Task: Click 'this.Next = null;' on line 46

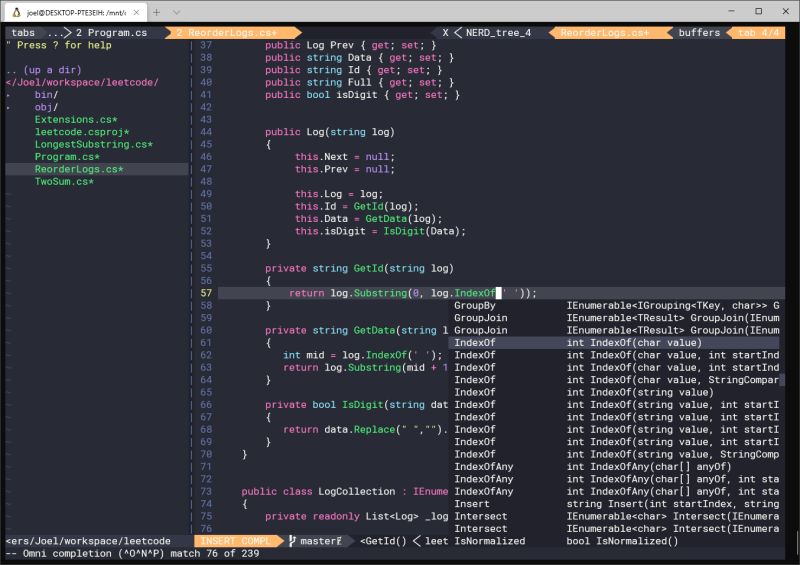Action: click(344, 157)
